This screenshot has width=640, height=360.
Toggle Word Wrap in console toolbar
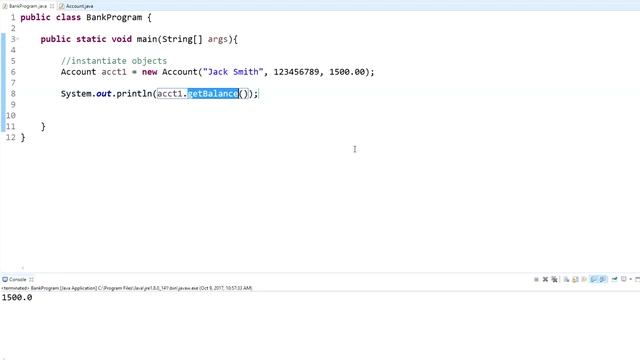(584, 280)
